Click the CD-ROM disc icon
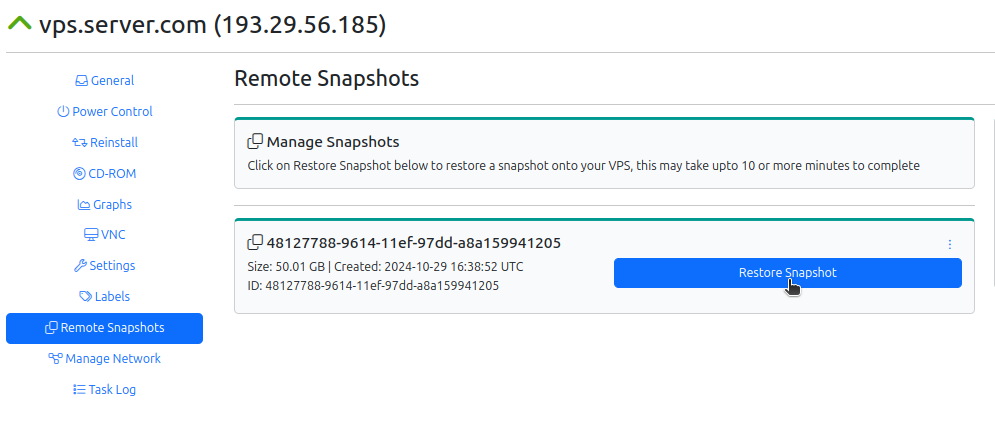 79,174
